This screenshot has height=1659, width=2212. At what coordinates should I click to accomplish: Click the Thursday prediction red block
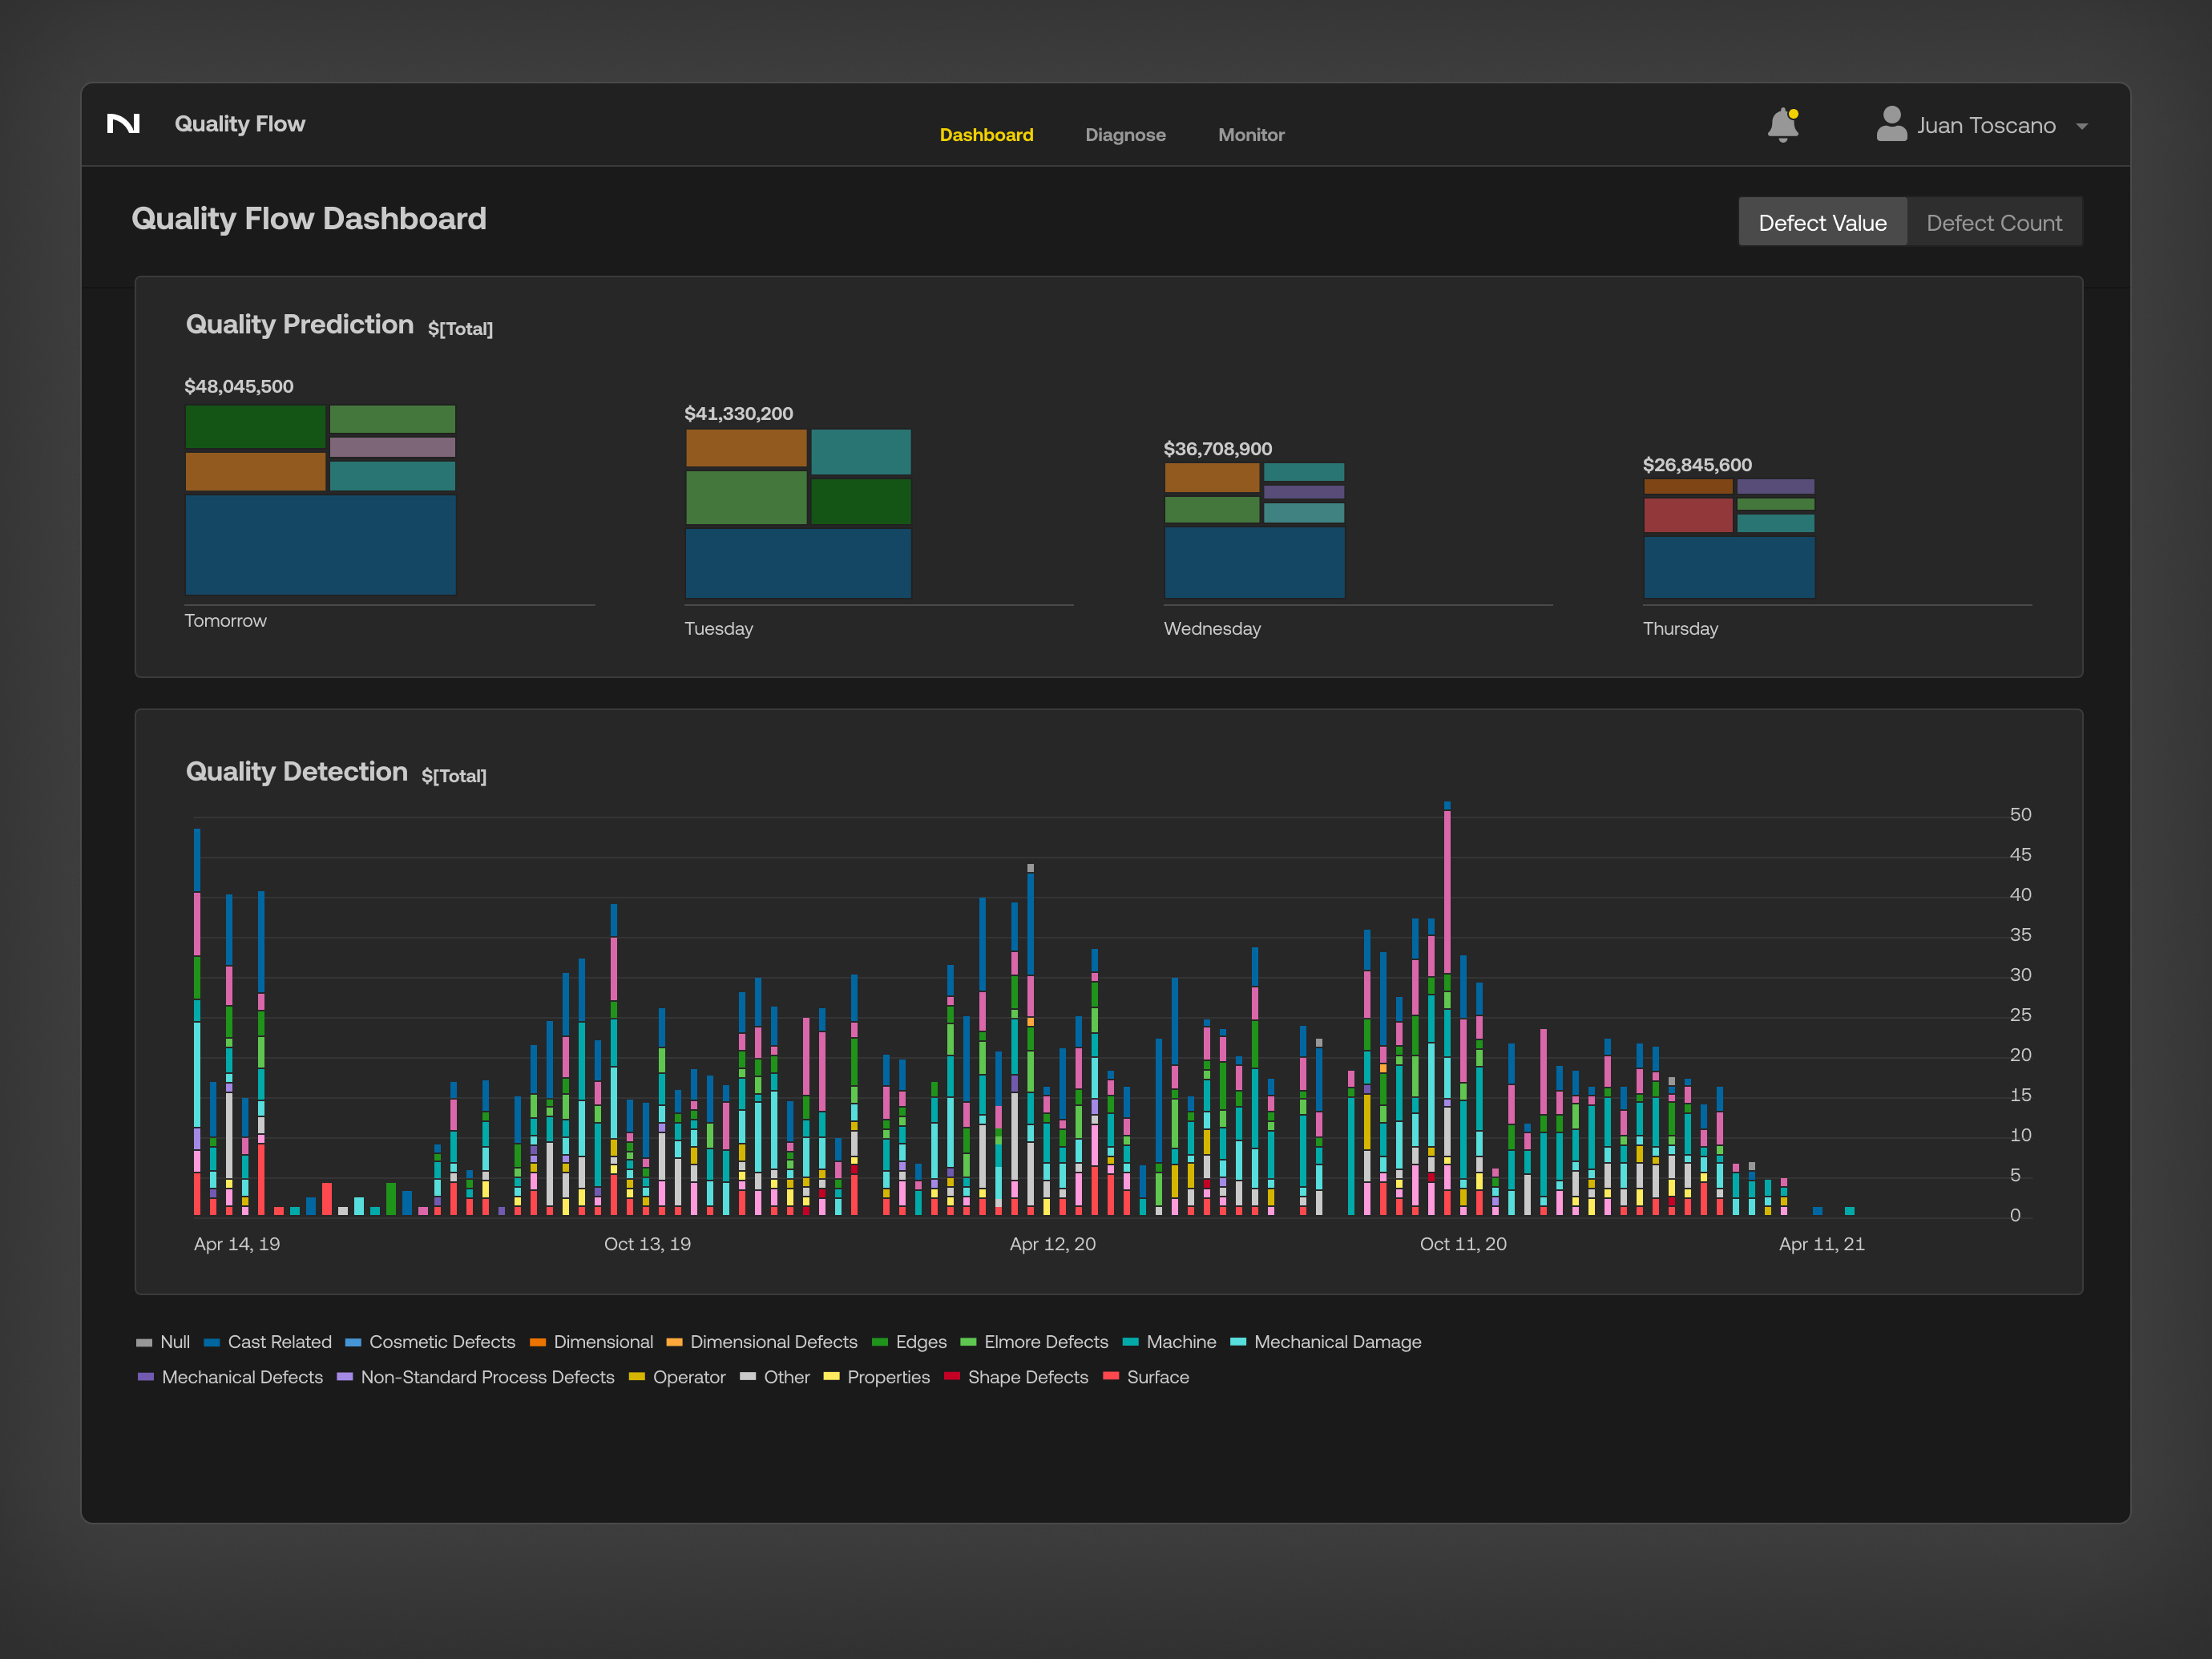[x=1687, y=515]
